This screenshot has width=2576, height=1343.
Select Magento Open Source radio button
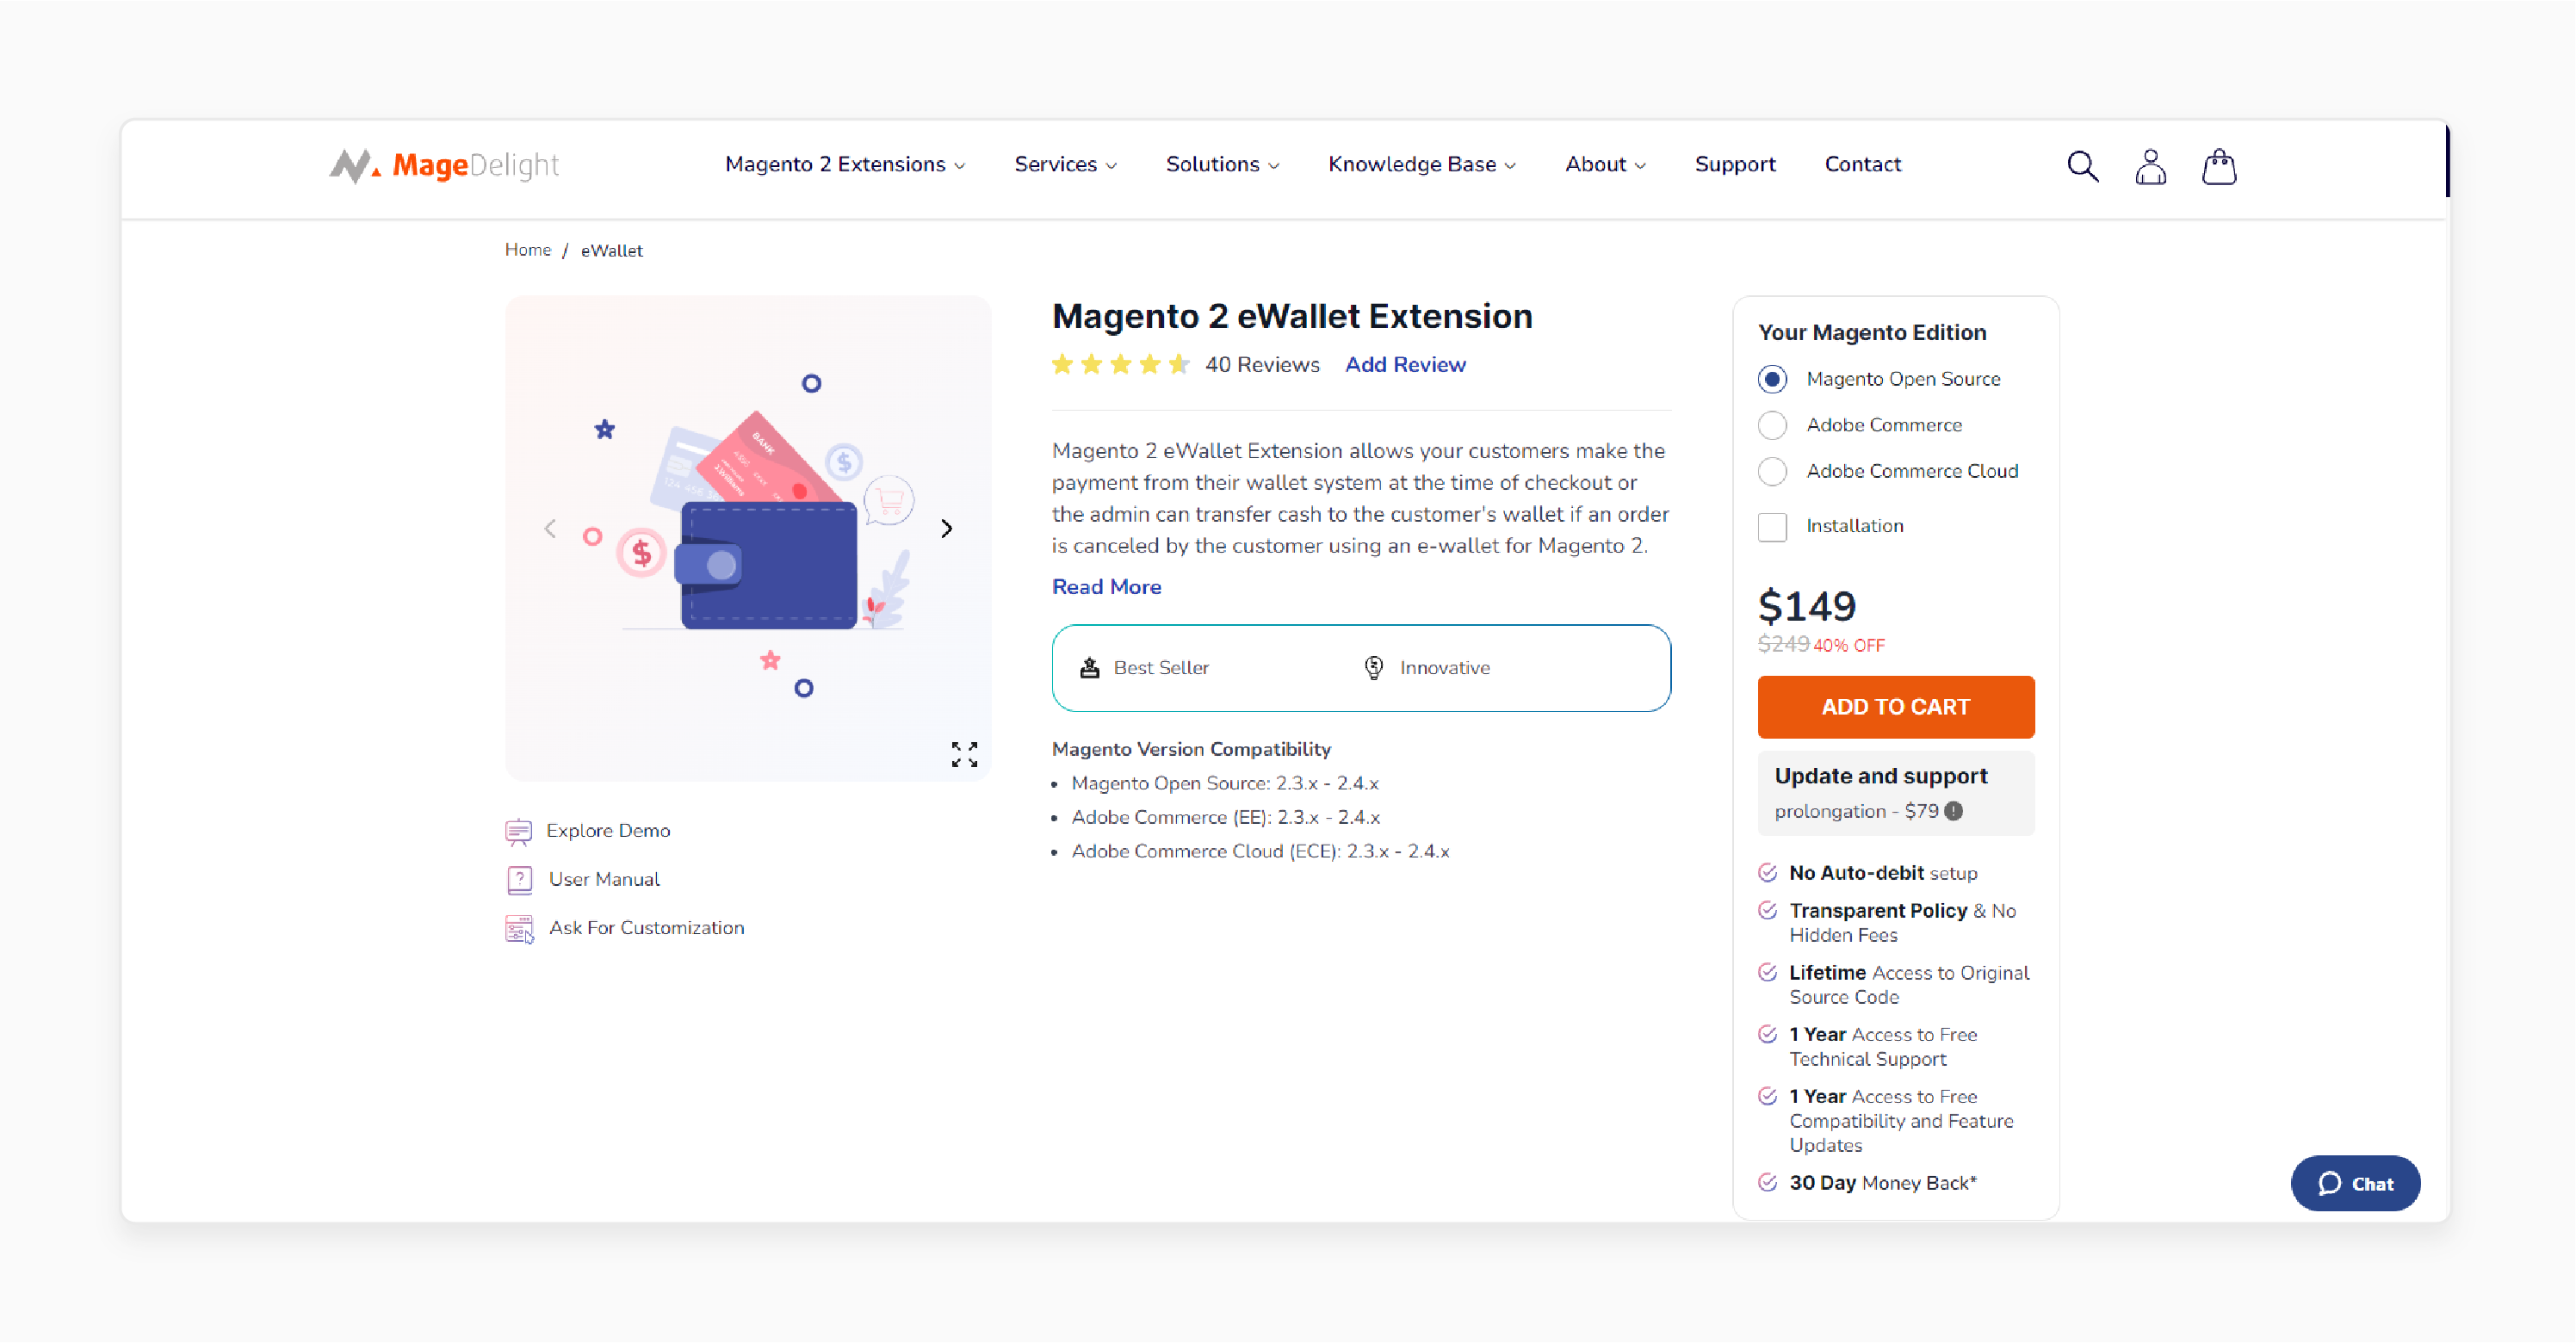[x=1772, y=379]
